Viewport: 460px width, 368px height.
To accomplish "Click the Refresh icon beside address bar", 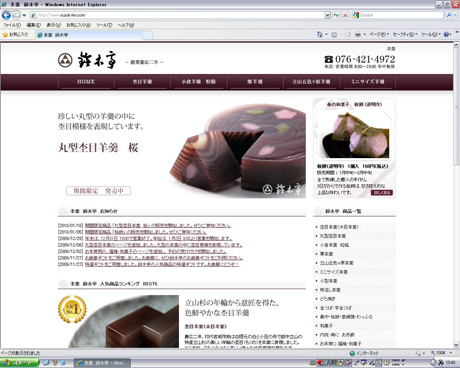I will [x=336, y=15].
